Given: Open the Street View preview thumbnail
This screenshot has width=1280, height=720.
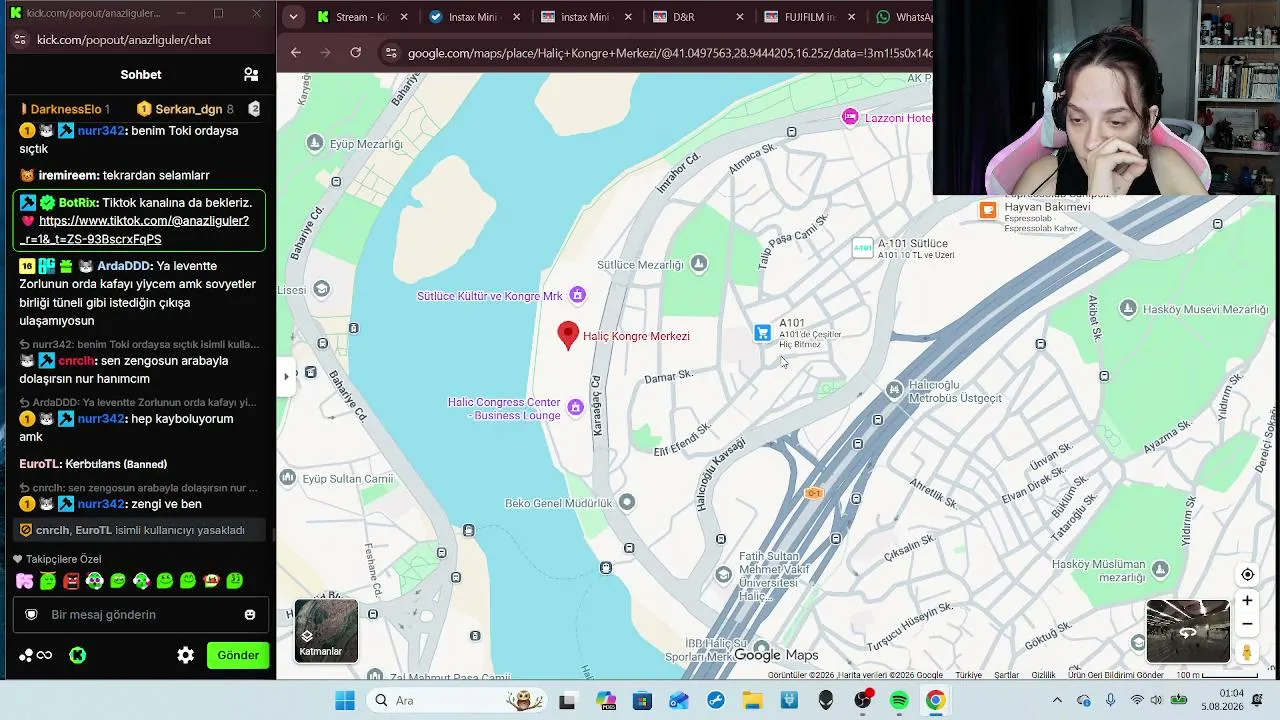Looking at the screenshot, I should pyautogui.click(x=1188, y=631).
